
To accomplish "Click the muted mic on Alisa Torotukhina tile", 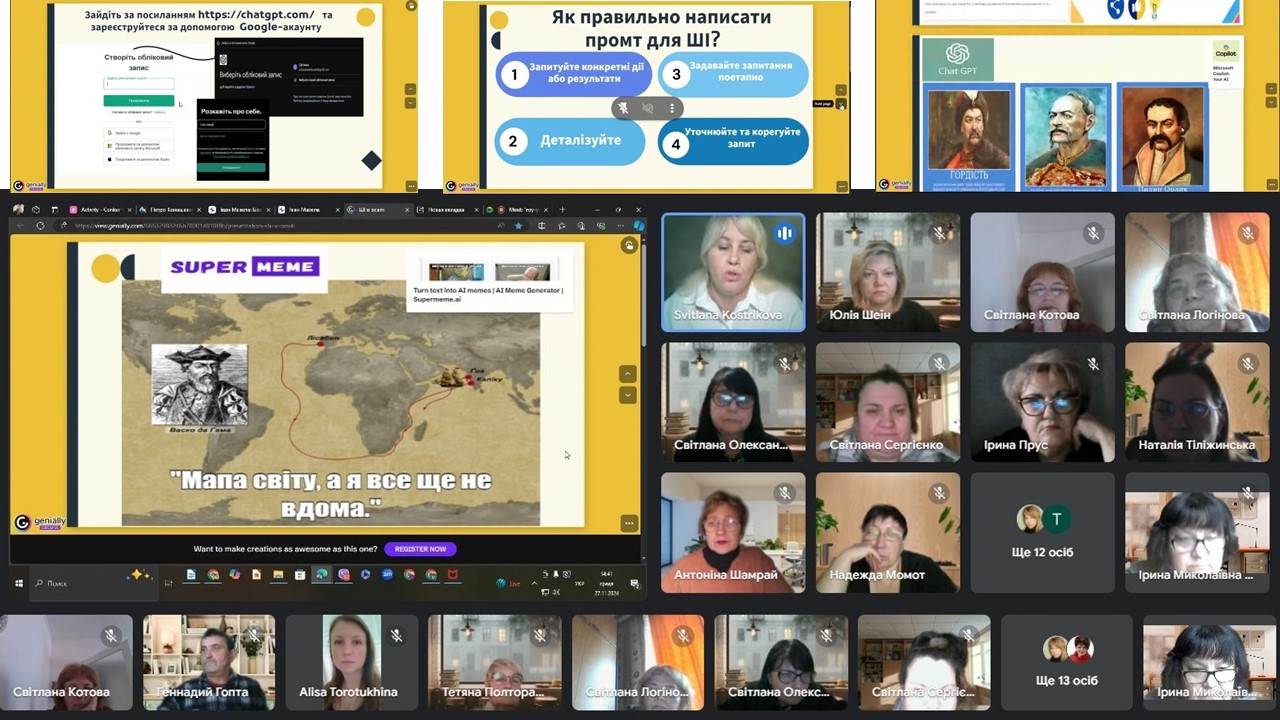I will click(x=397, y=635).
